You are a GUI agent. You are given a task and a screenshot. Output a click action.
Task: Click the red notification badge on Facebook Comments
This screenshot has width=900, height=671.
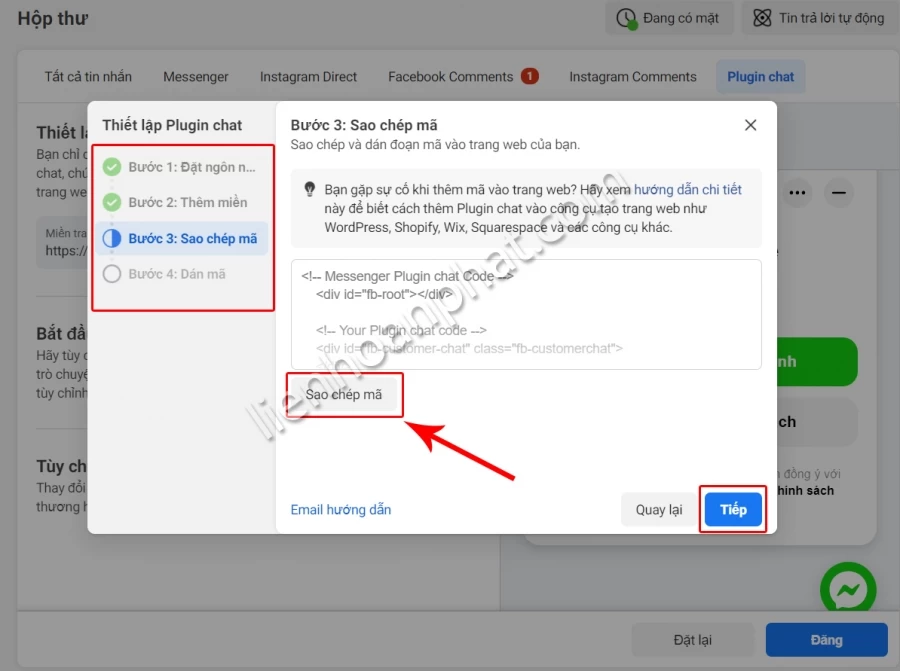(529, 76)
